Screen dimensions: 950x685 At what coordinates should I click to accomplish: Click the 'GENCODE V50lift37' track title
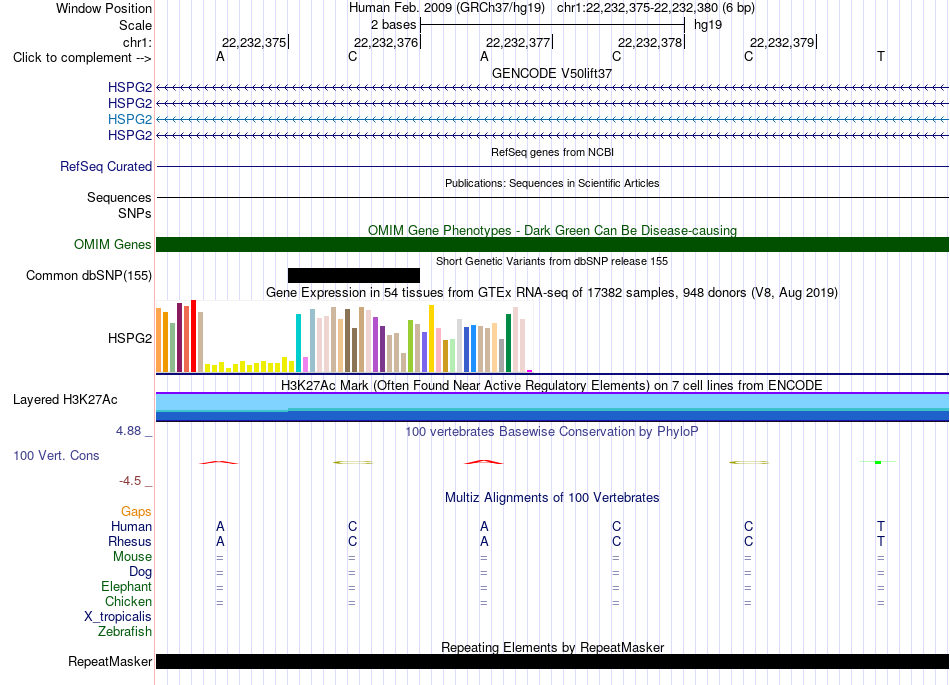coord(552,73)
